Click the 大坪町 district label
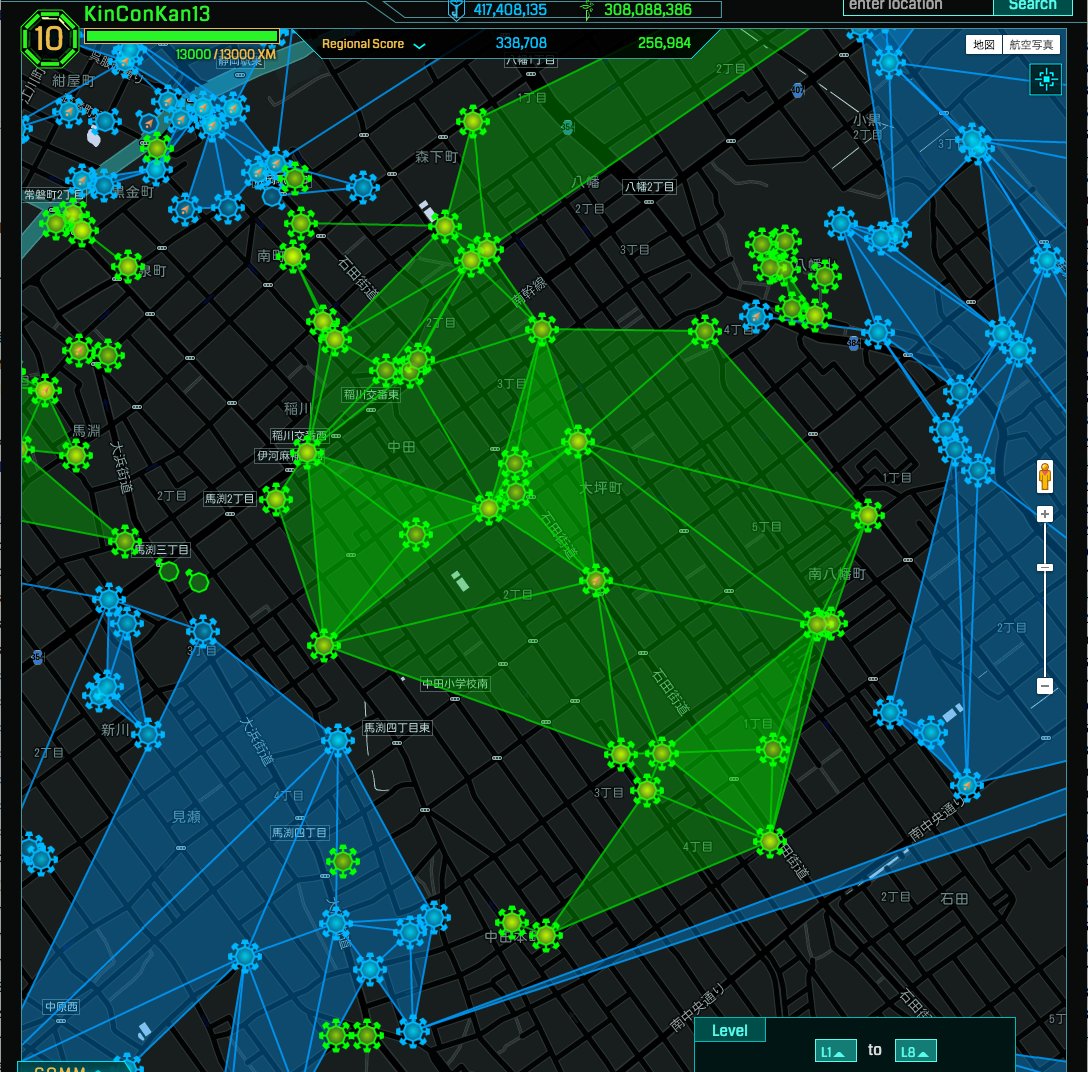 (600, 488)
